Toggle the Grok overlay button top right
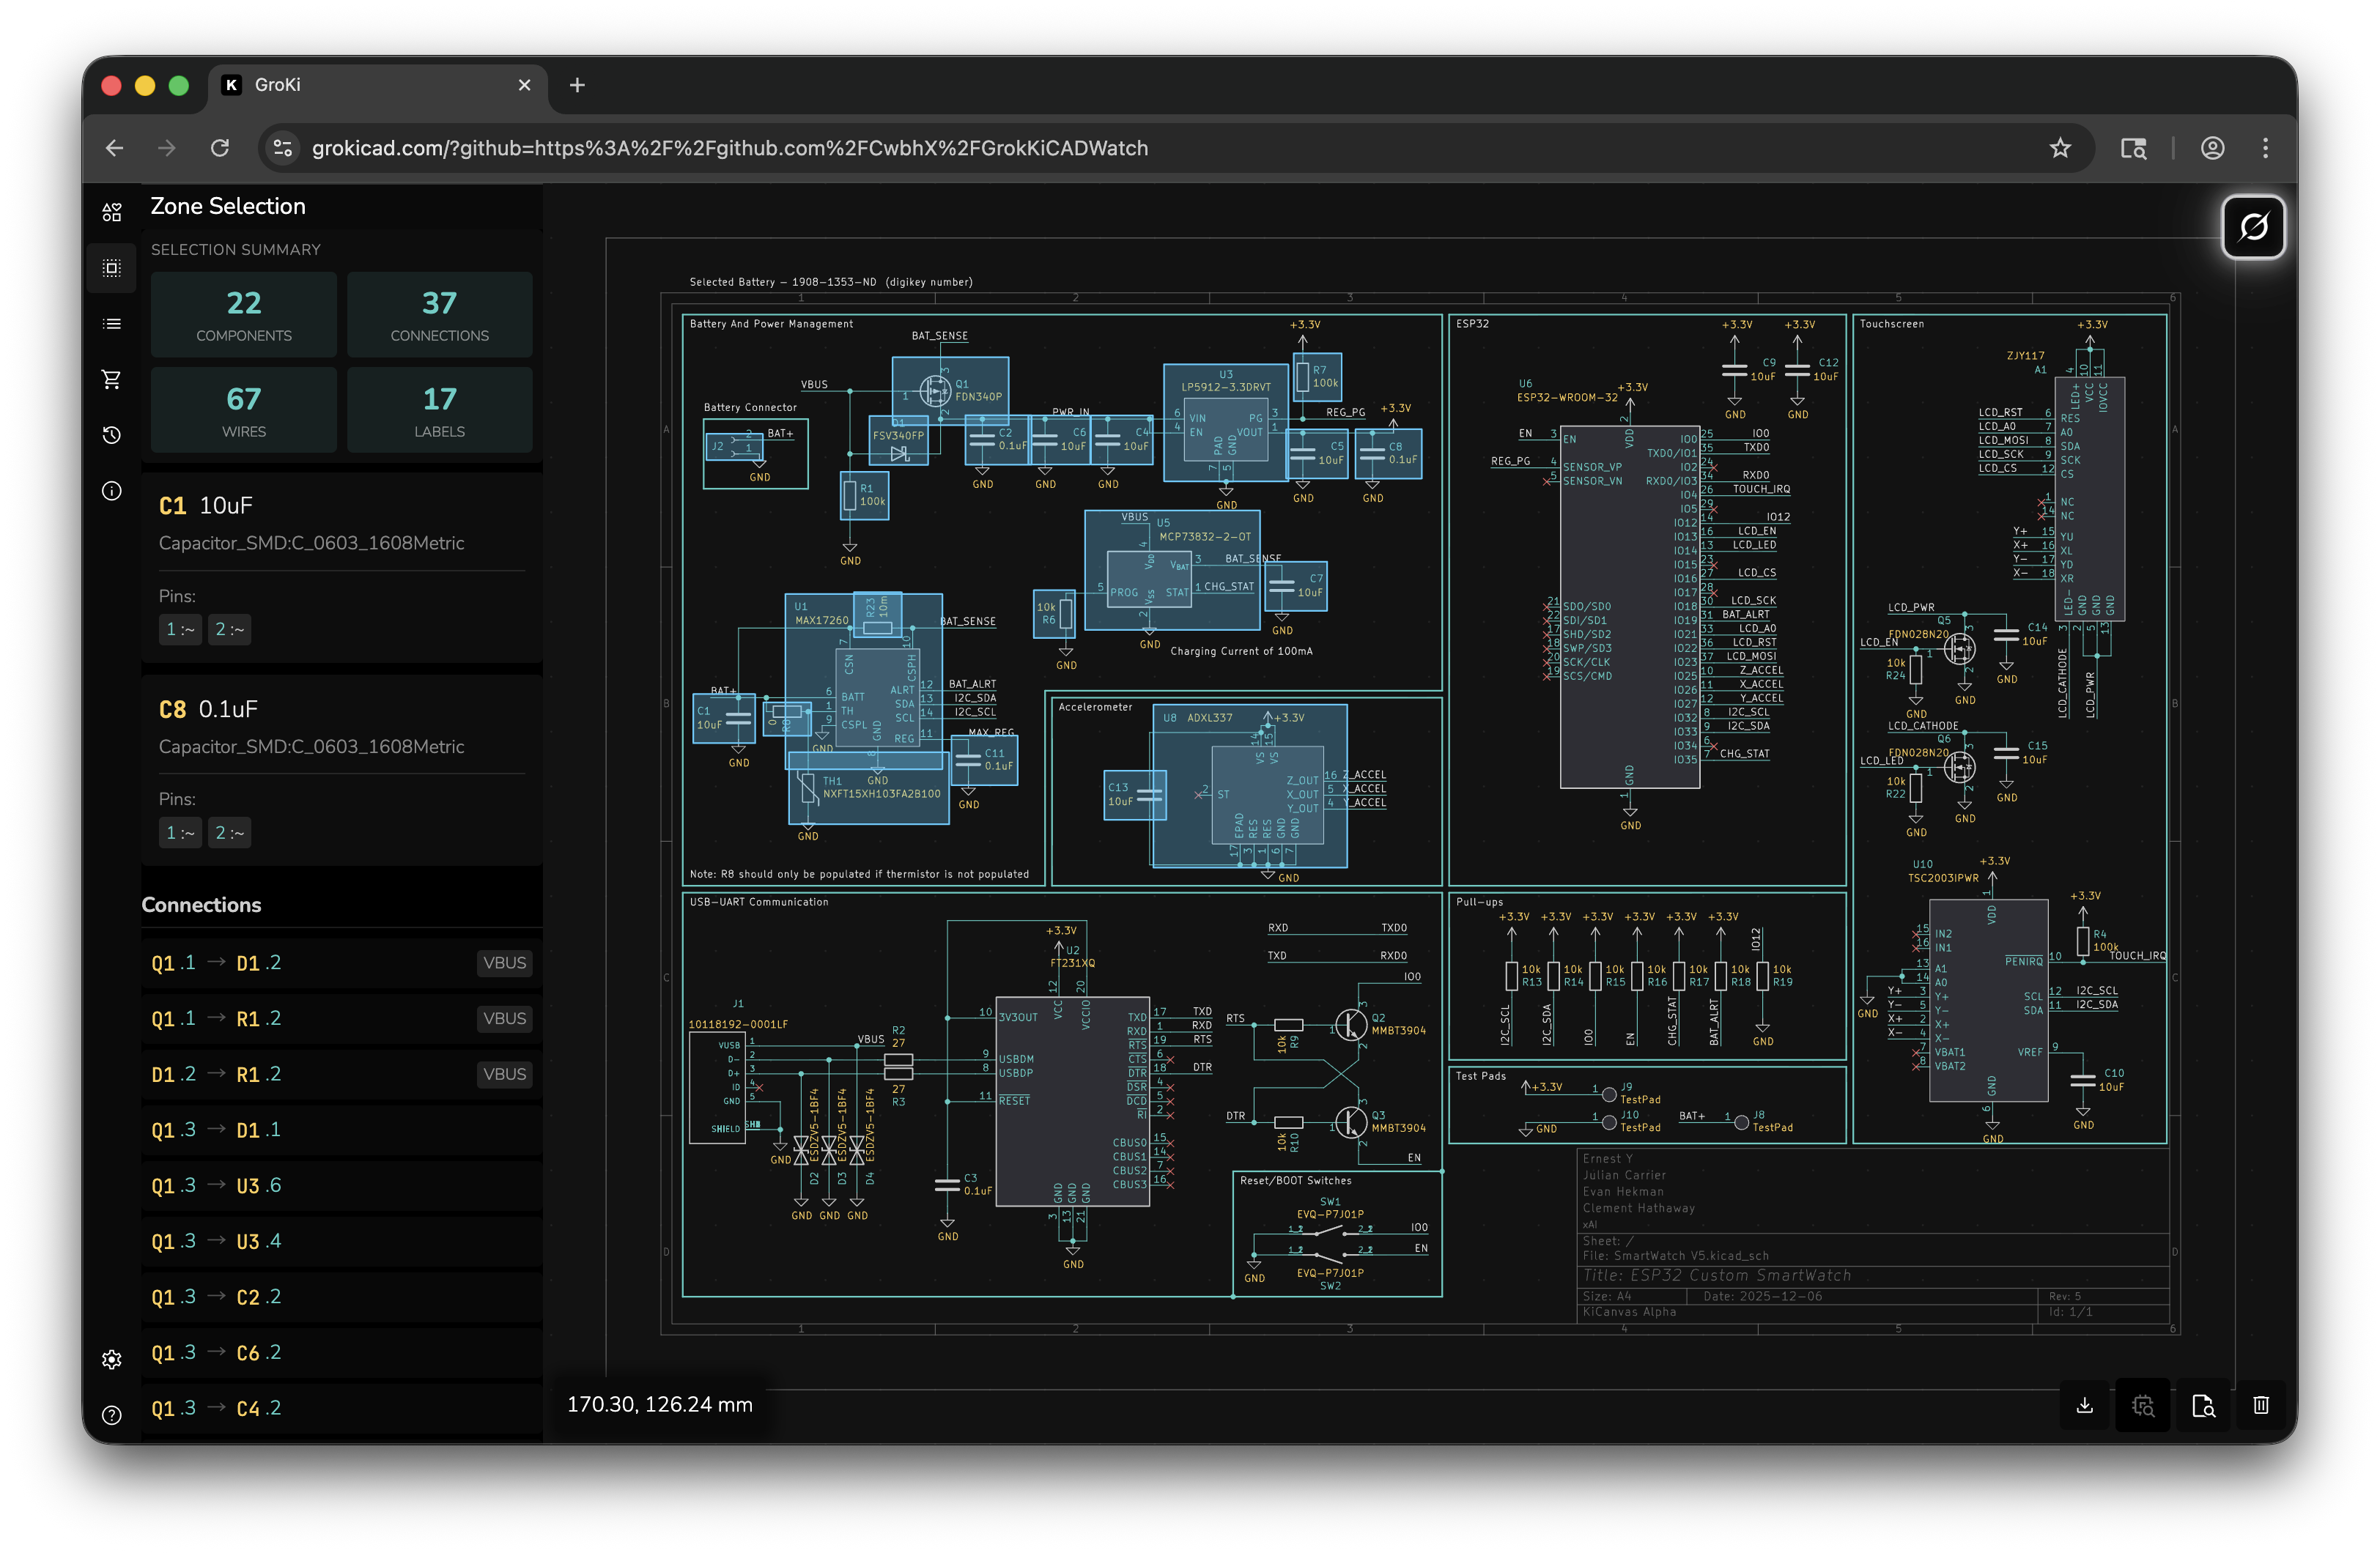Image resolution: width=2380 pixels, height=1553 pixels. (2253, 227)
